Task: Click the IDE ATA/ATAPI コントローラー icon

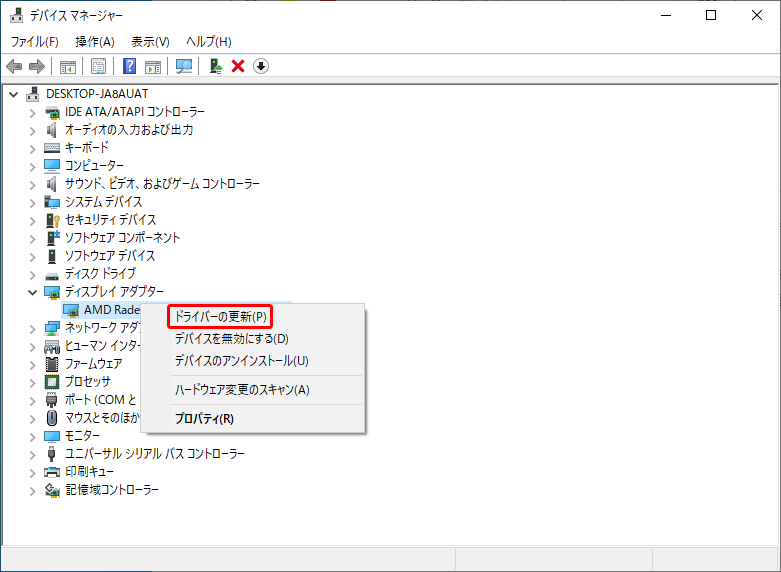Action: (x=52, y=112)
